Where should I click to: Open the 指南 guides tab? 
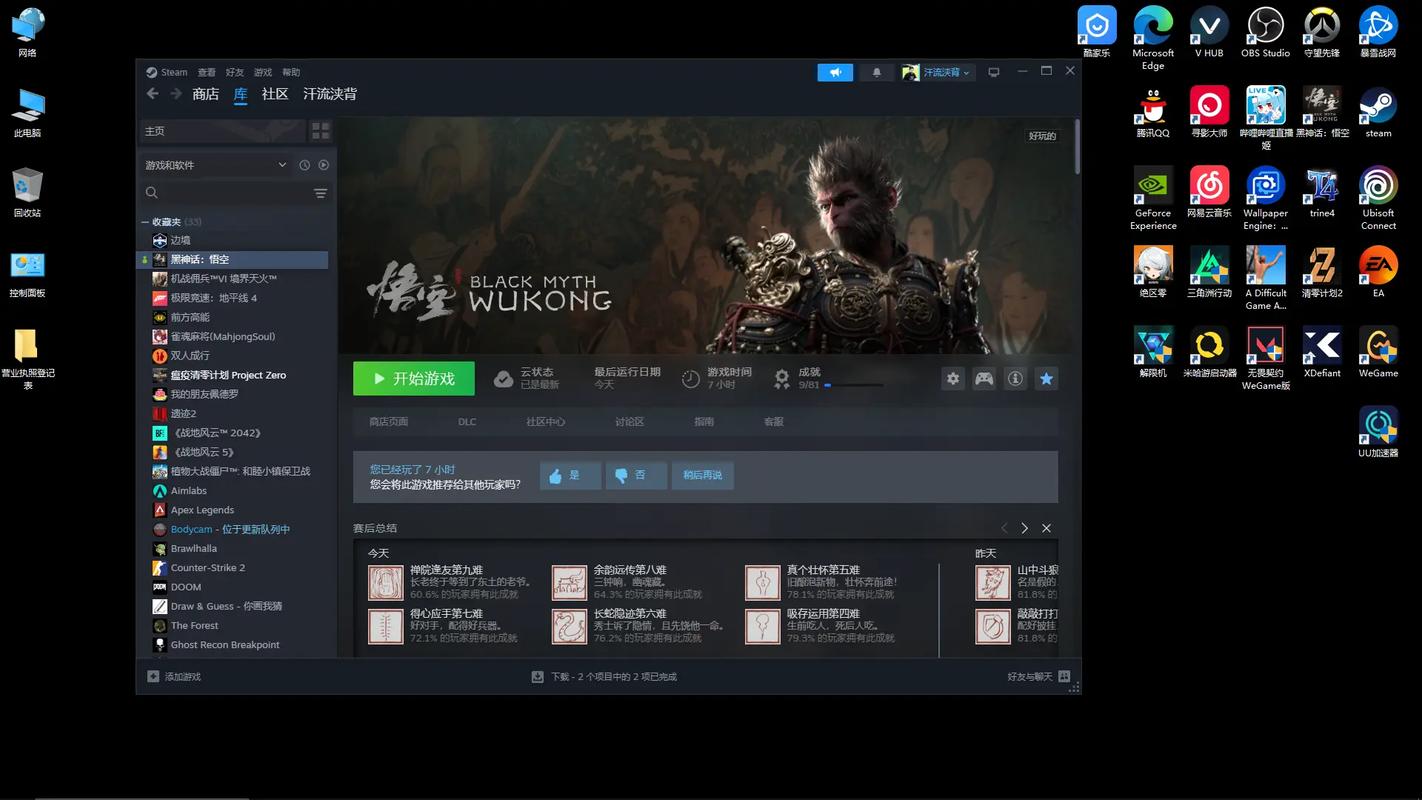[704, 422]
